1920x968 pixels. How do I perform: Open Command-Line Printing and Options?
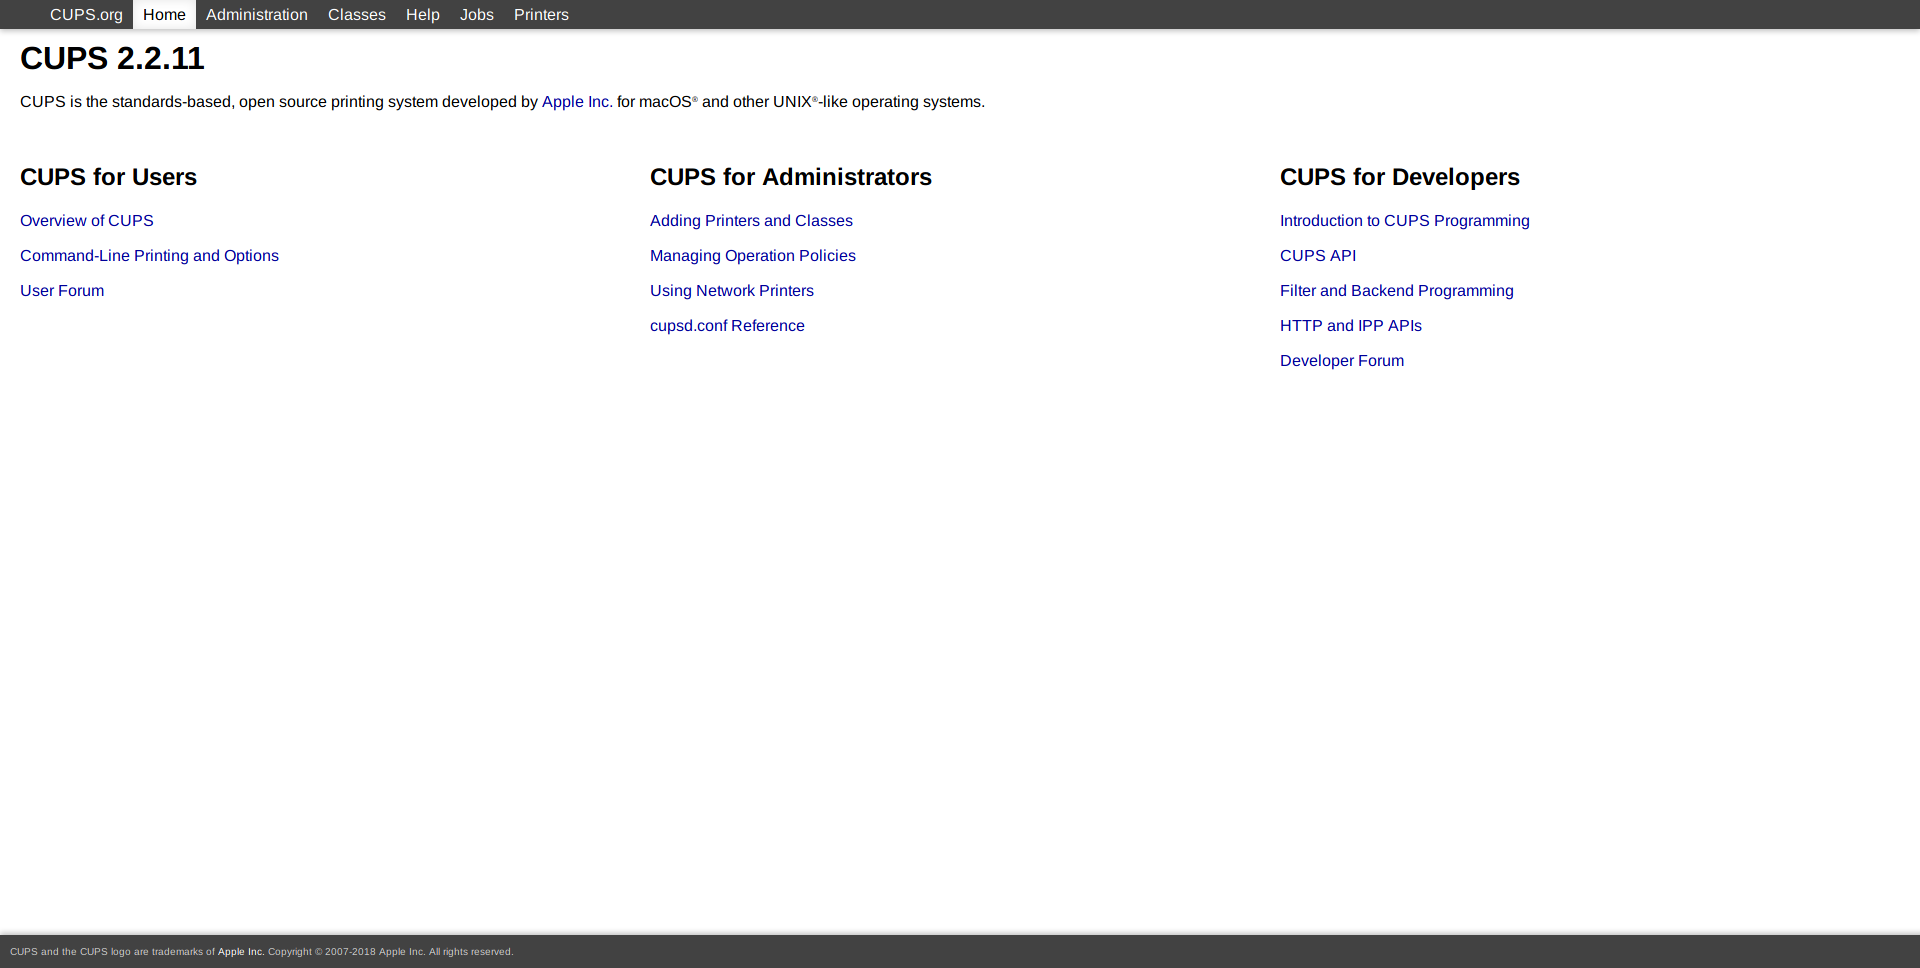pyautogui.click(x=149, y=256)
